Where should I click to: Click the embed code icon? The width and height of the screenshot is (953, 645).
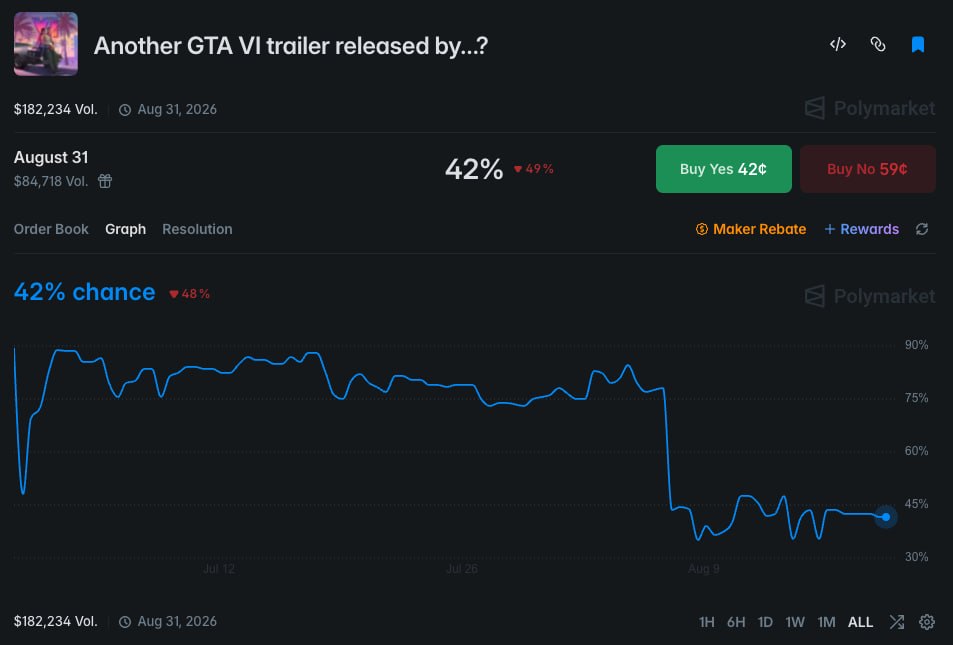(x=838, y=44)
